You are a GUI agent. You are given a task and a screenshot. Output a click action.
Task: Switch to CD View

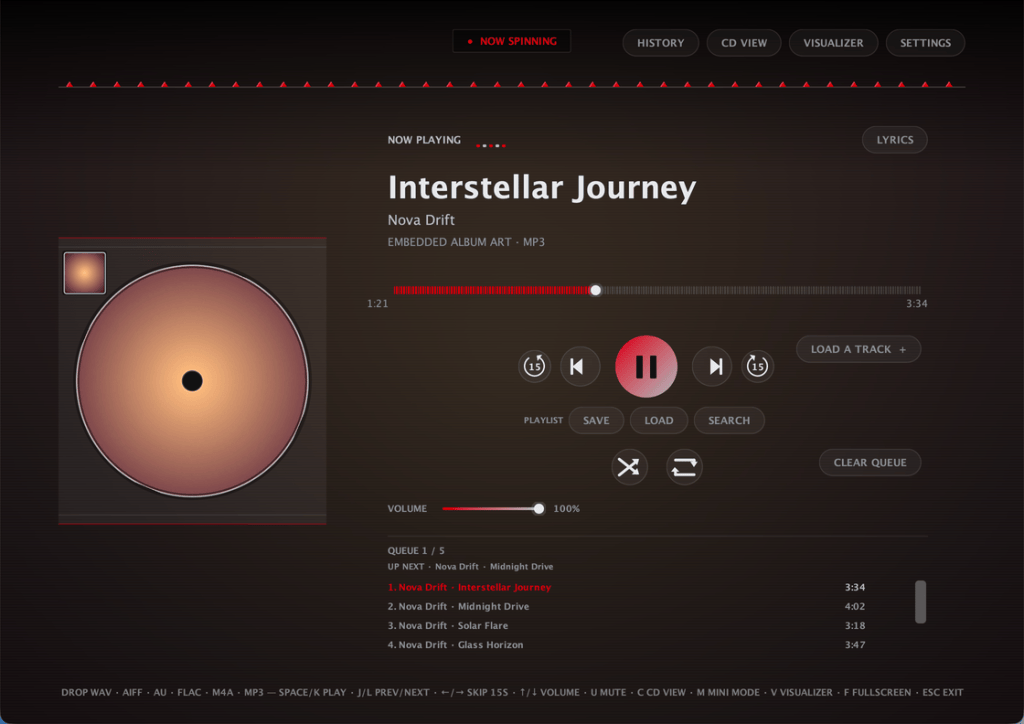click(x=744, y=43)
